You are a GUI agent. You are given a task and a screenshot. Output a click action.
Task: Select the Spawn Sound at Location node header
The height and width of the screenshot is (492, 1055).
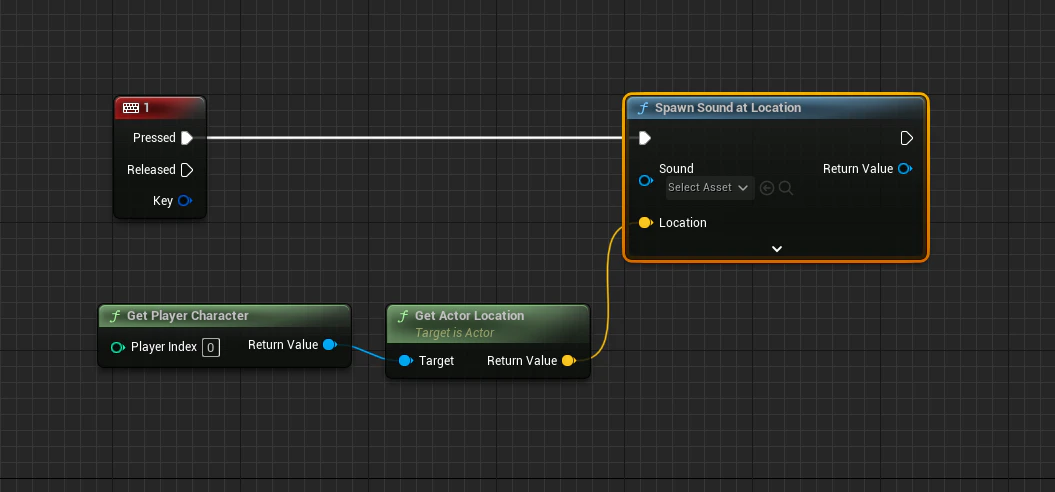[x=776, y=108]
